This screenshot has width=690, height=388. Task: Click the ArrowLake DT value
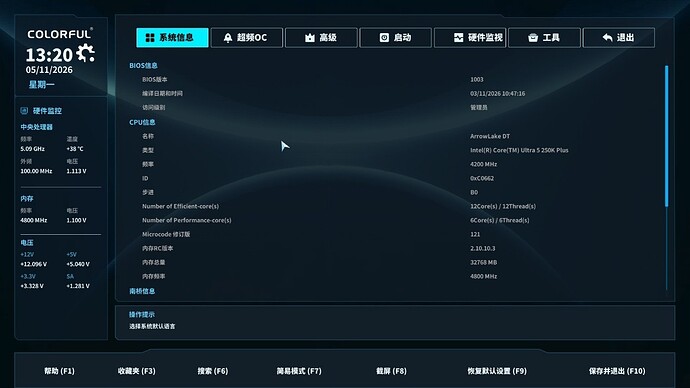click(x=490, y=136)
